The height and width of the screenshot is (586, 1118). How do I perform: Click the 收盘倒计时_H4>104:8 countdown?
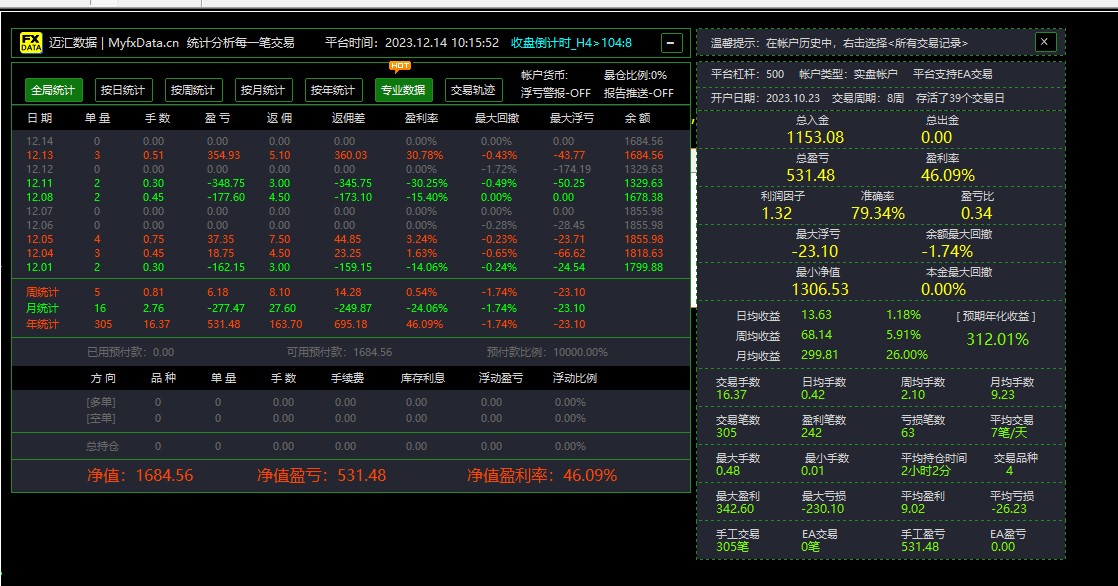[571, 43]
